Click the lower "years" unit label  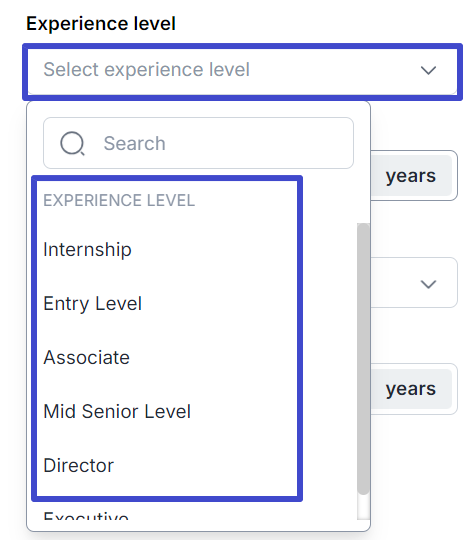pyautogui.click(x=411, y=389)
